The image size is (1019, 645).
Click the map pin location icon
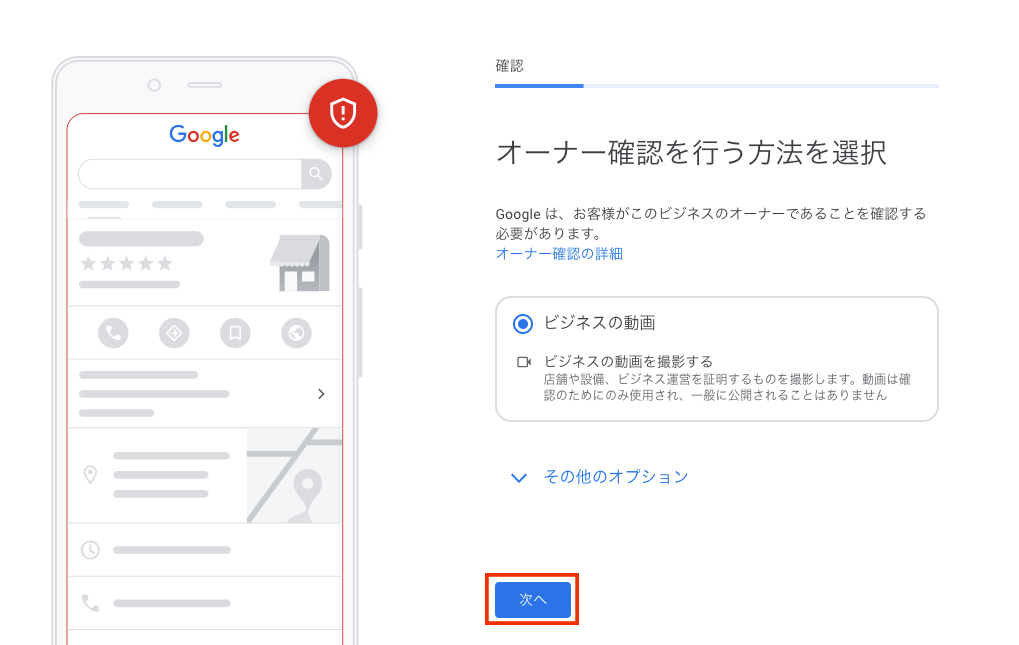click(x=90, y=475)
